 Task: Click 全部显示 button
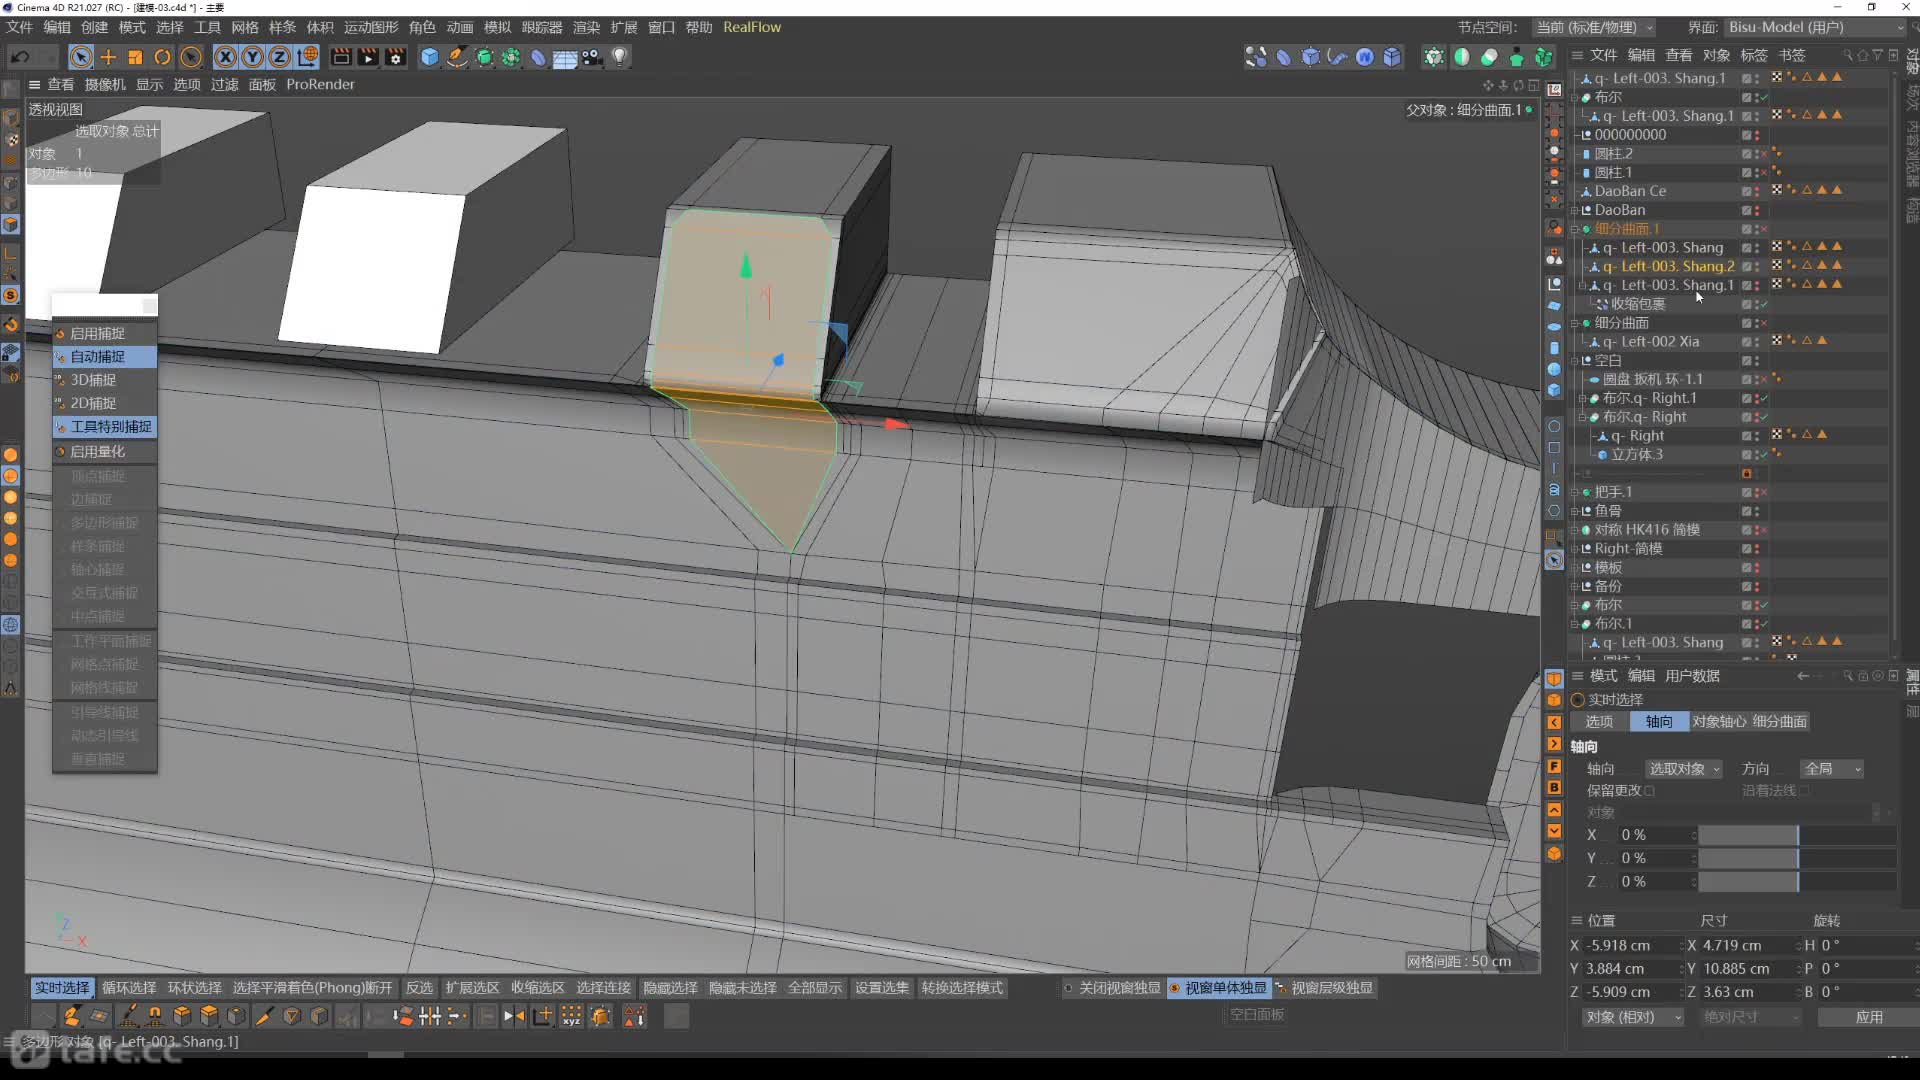815,987
